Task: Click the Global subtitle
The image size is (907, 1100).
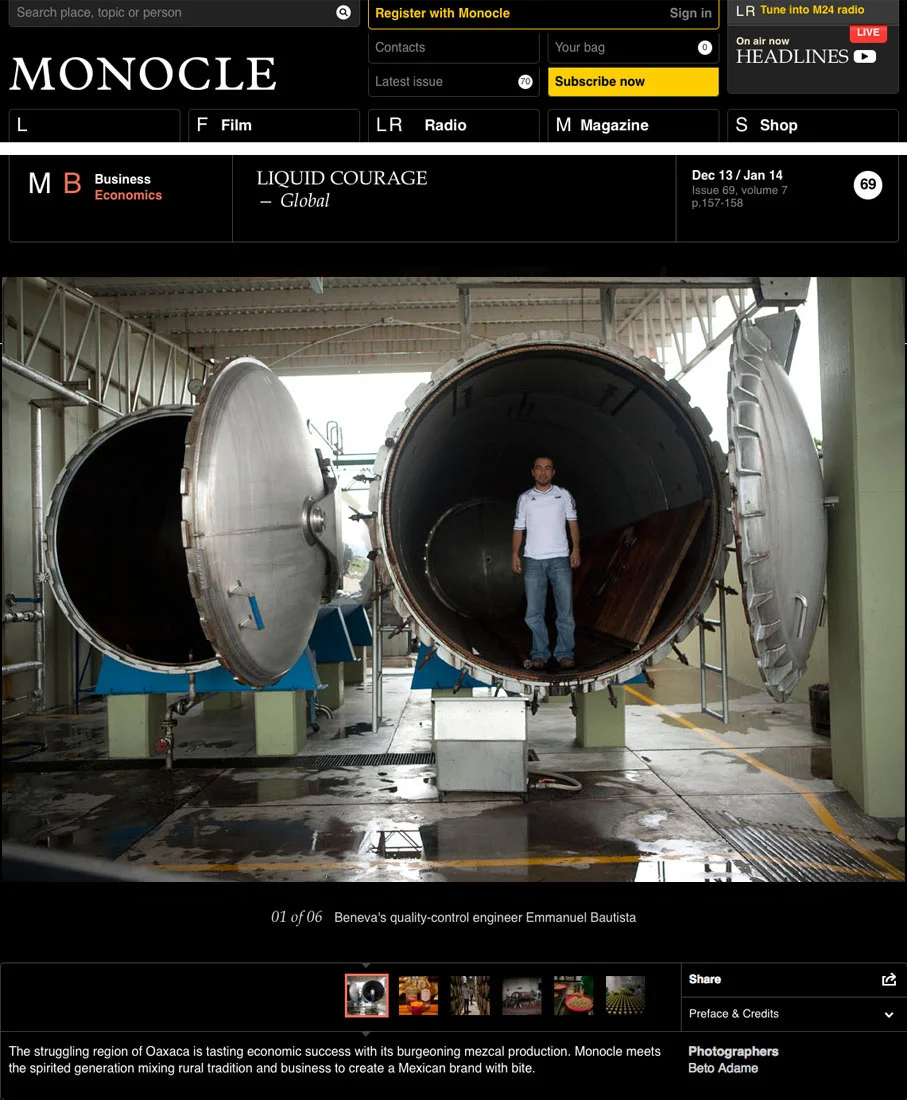Action: coord(304,201)
